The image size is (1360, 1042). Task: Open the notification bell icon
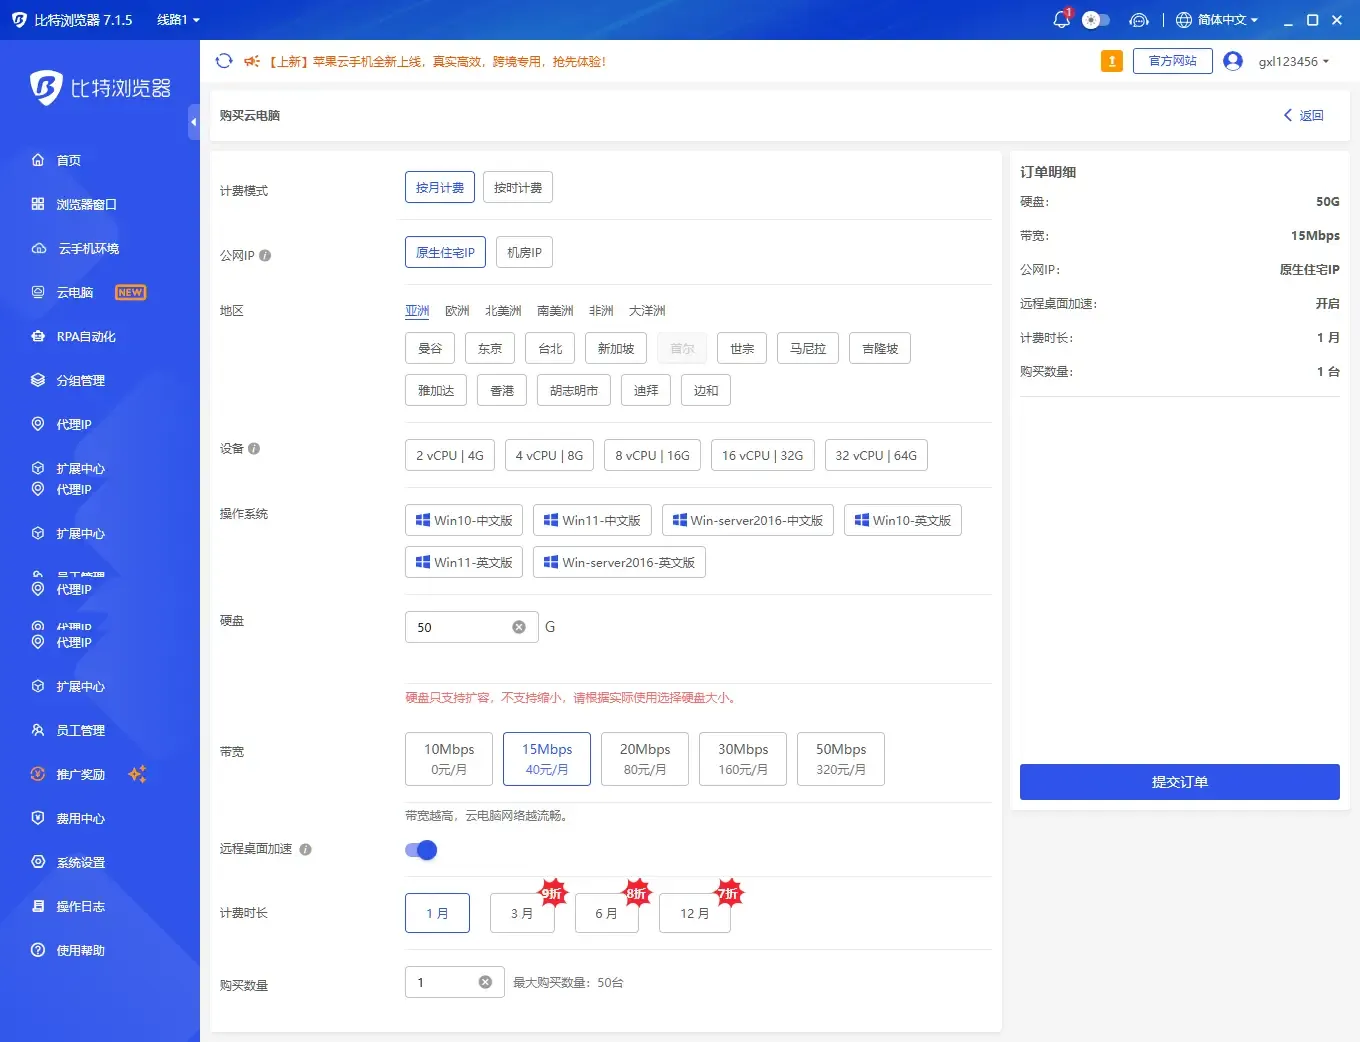[1061, 20]
